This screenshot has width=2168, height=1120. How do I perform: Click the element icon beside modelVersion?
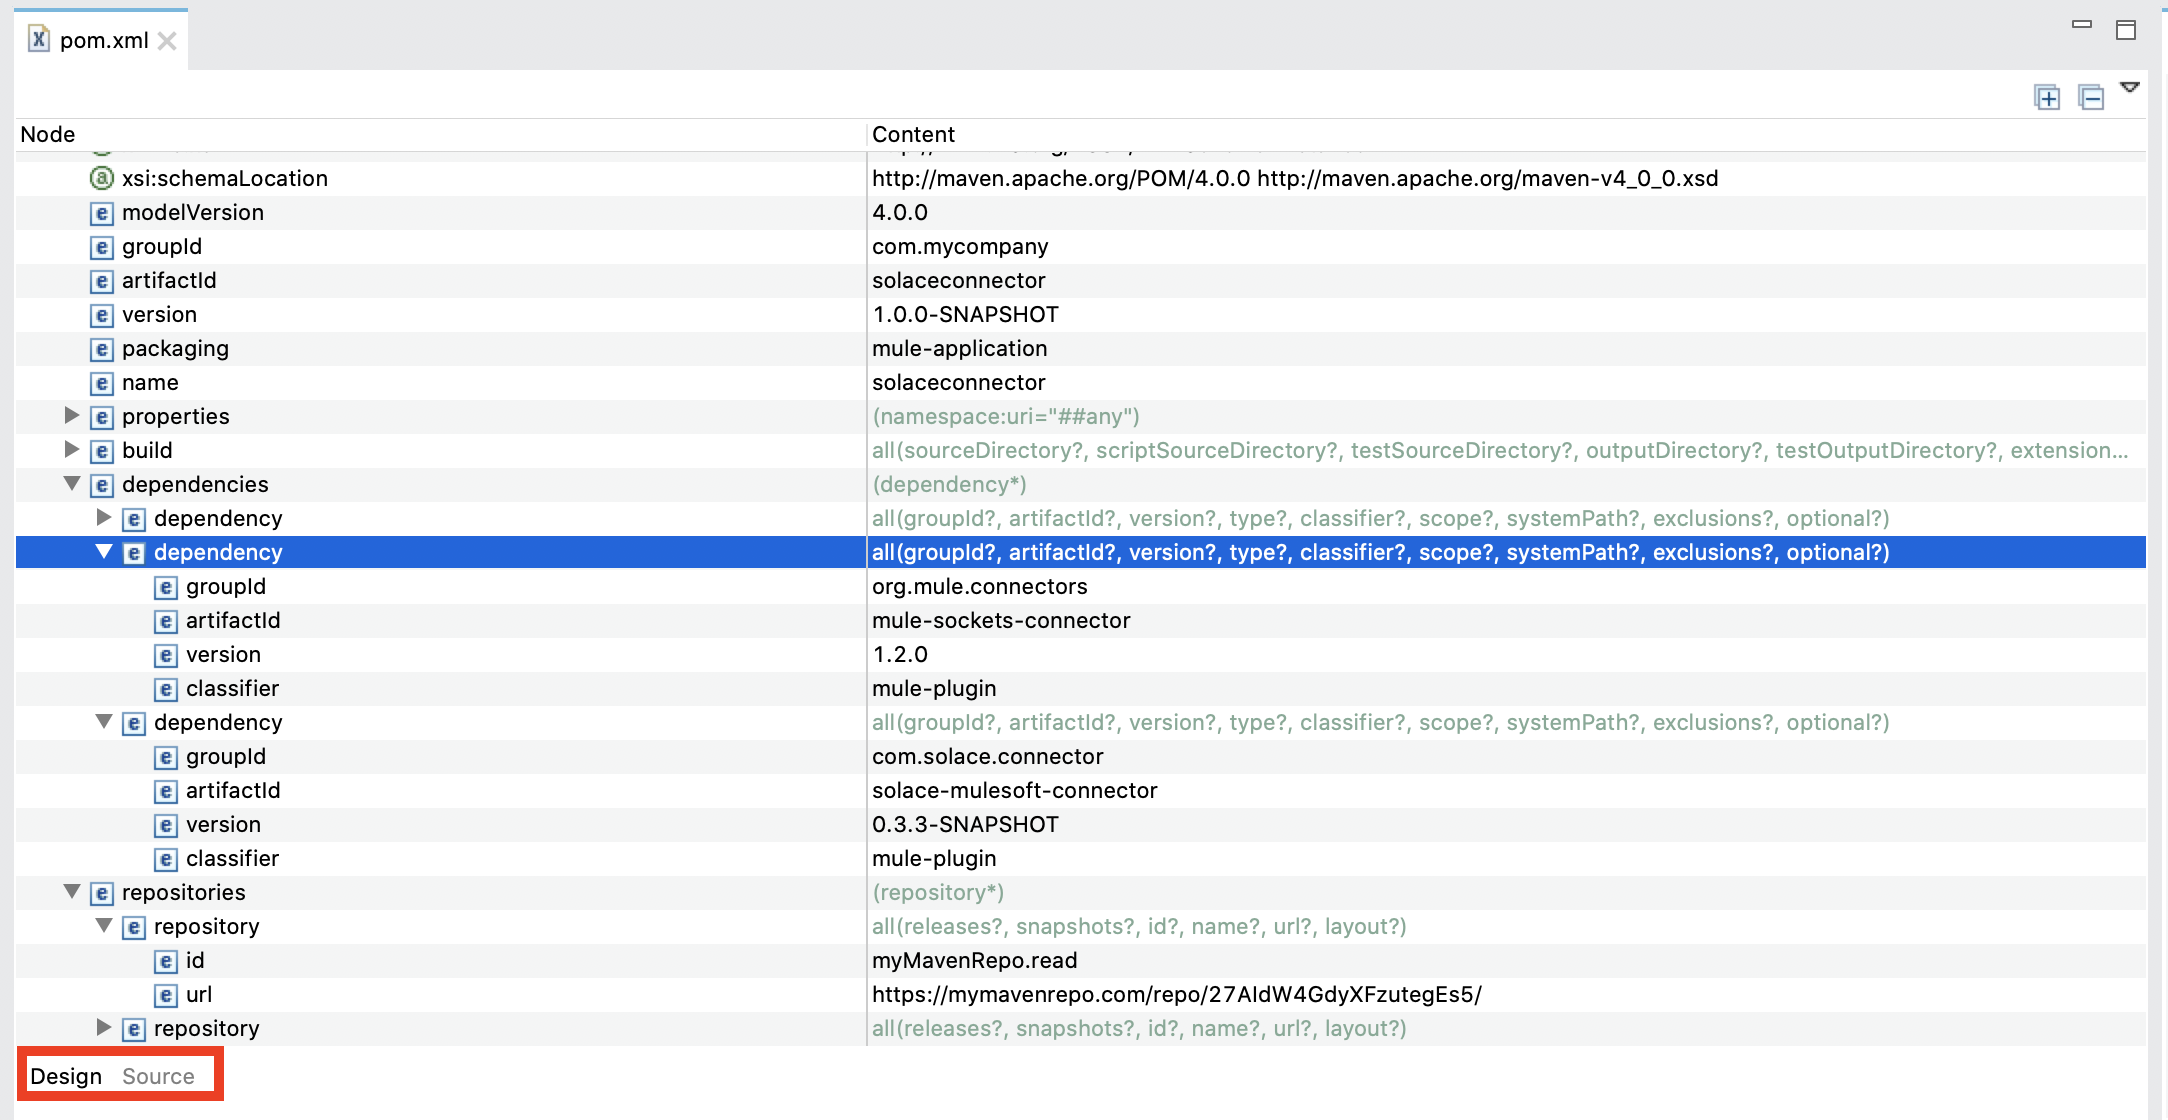point(101,212)
